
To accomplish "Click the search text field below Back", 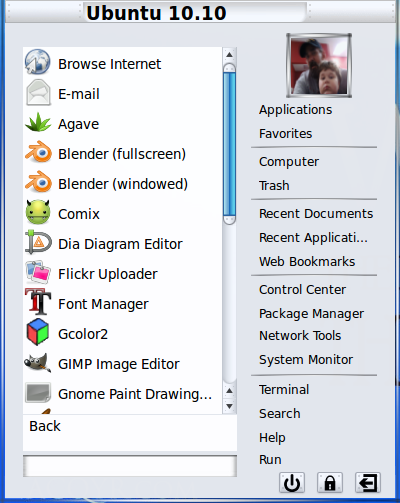I will 130,466.
